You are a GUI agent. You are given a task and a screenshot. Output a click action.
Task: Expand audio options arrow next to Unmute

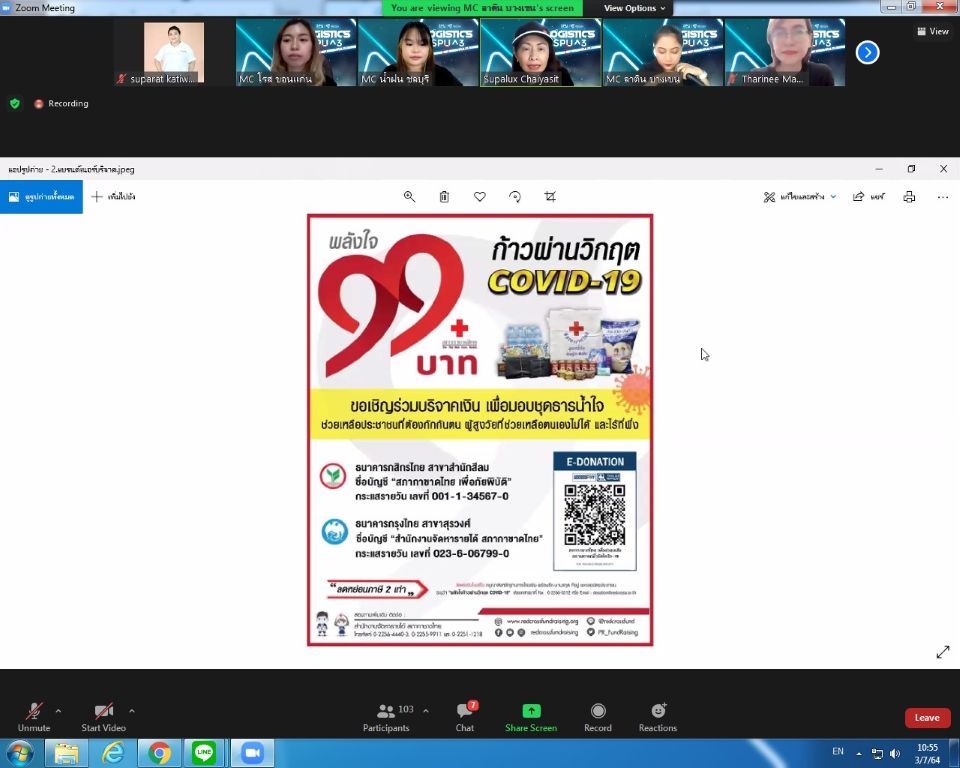(x=58, y=711)
